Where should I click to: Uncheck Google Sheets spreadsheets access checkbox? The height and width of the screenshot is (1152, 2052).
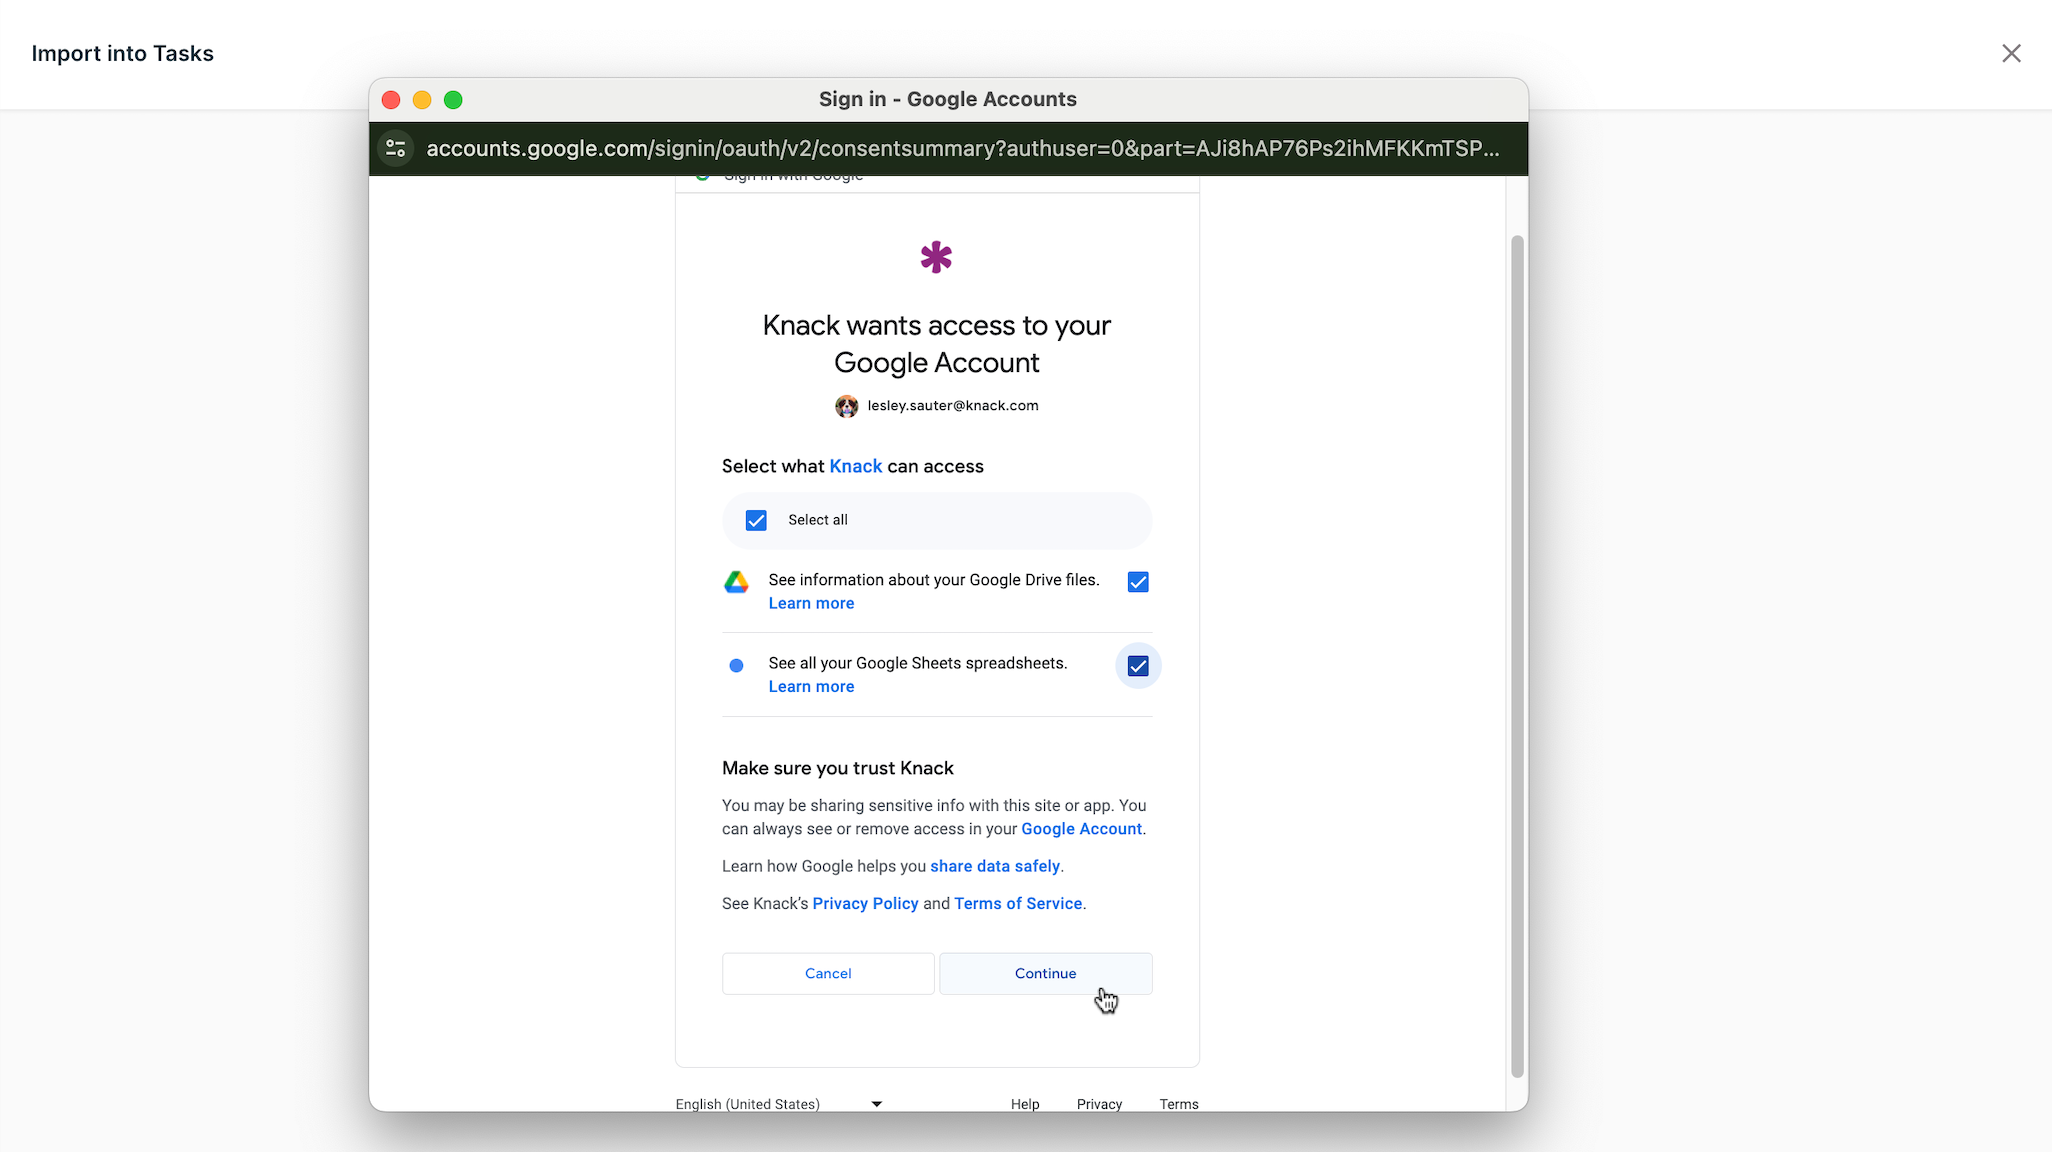(1138, 666)
